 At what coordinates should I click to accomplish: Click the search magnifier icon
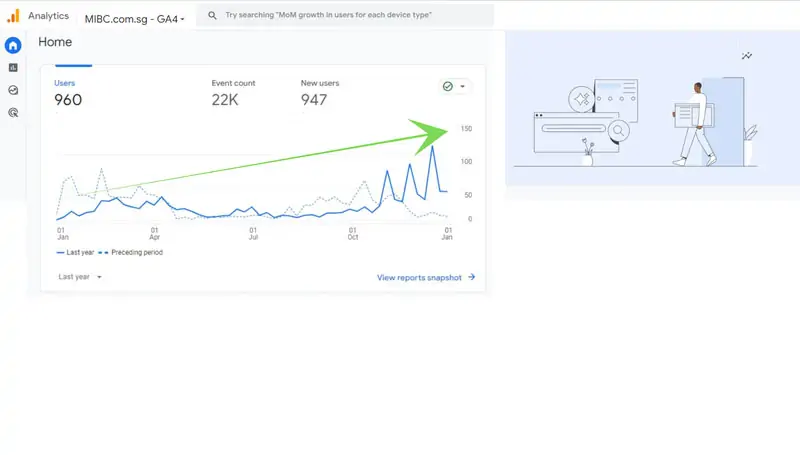[x=212, y=16]
